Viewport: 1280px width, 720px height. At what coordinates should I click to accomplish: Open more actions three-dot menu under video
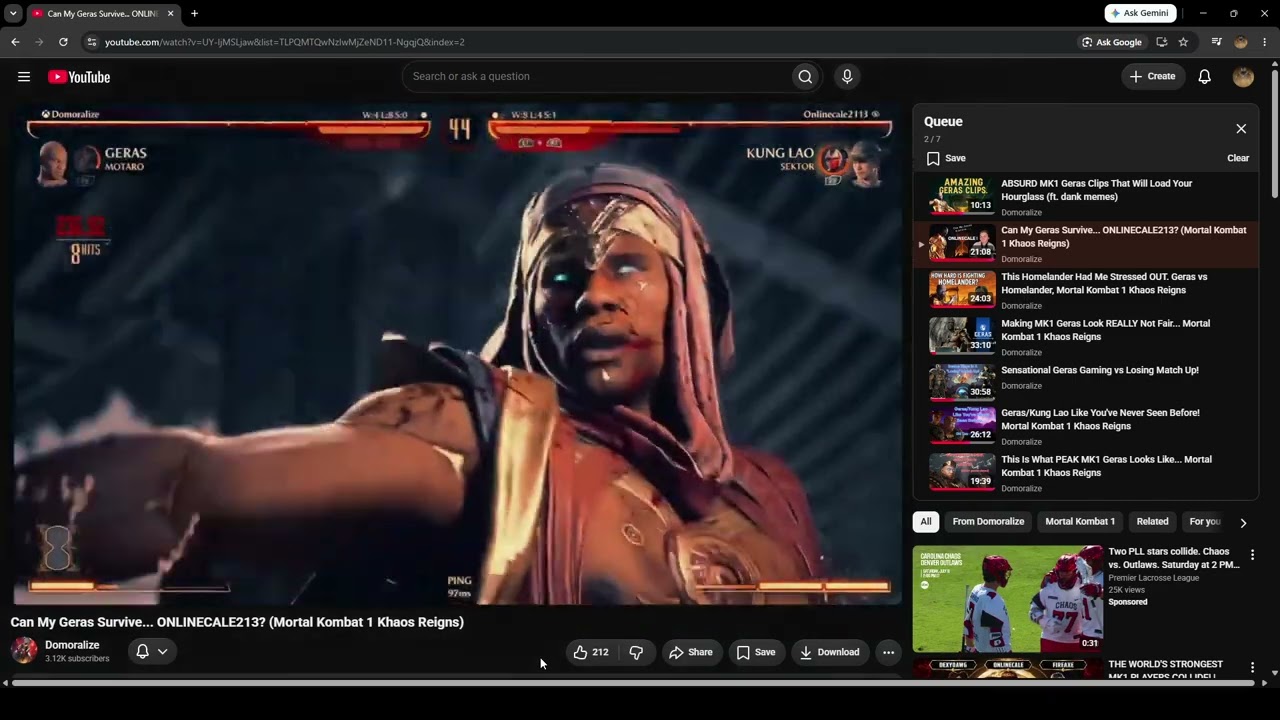(888, 652)
